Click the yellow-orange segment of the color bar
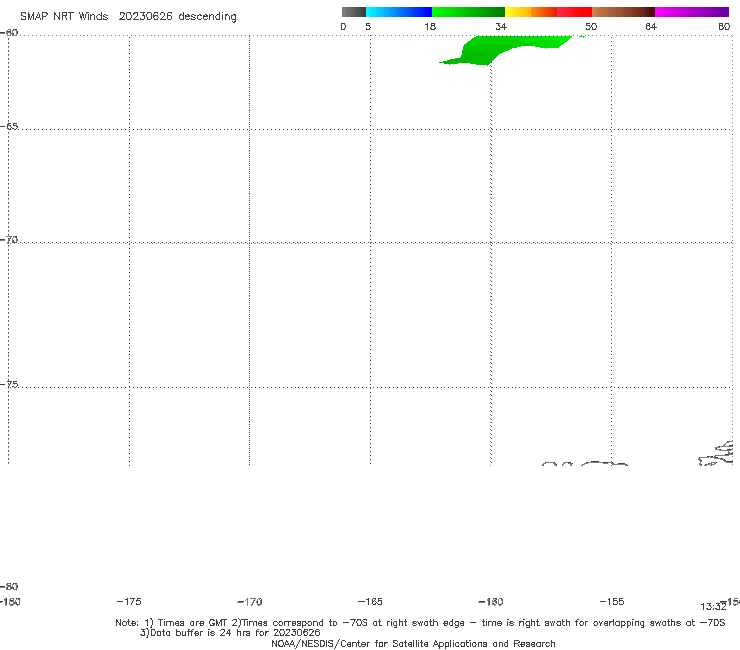Viewport: 740px width, 650px height. point(531,12)
